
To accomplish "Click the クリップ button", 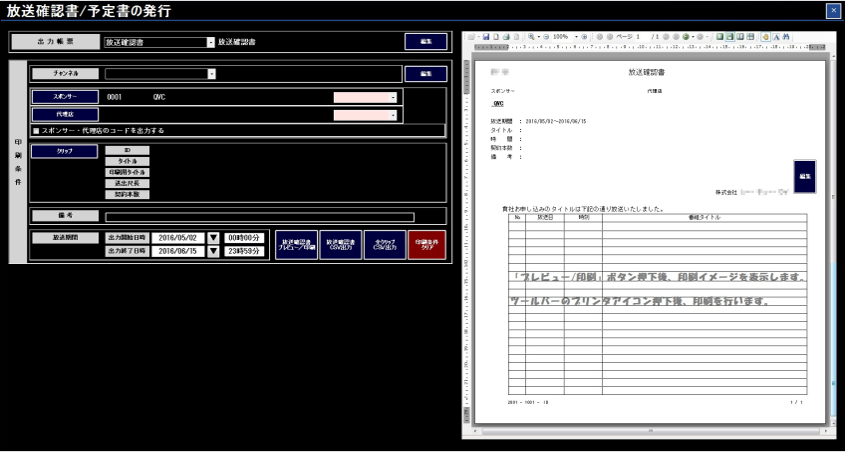I will 65,151.
